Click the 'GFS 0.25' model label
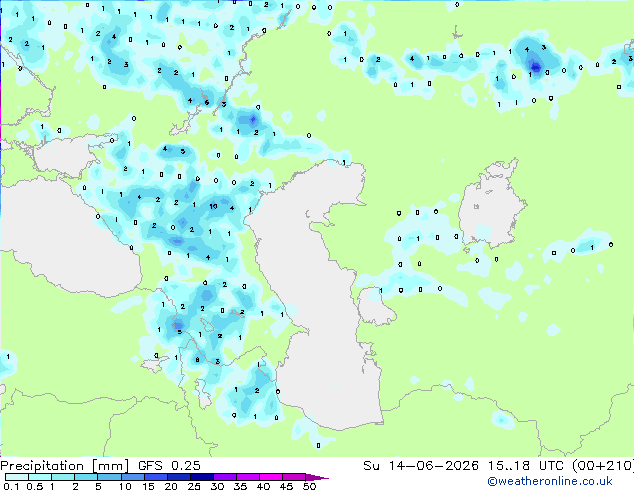 point(169,466)
